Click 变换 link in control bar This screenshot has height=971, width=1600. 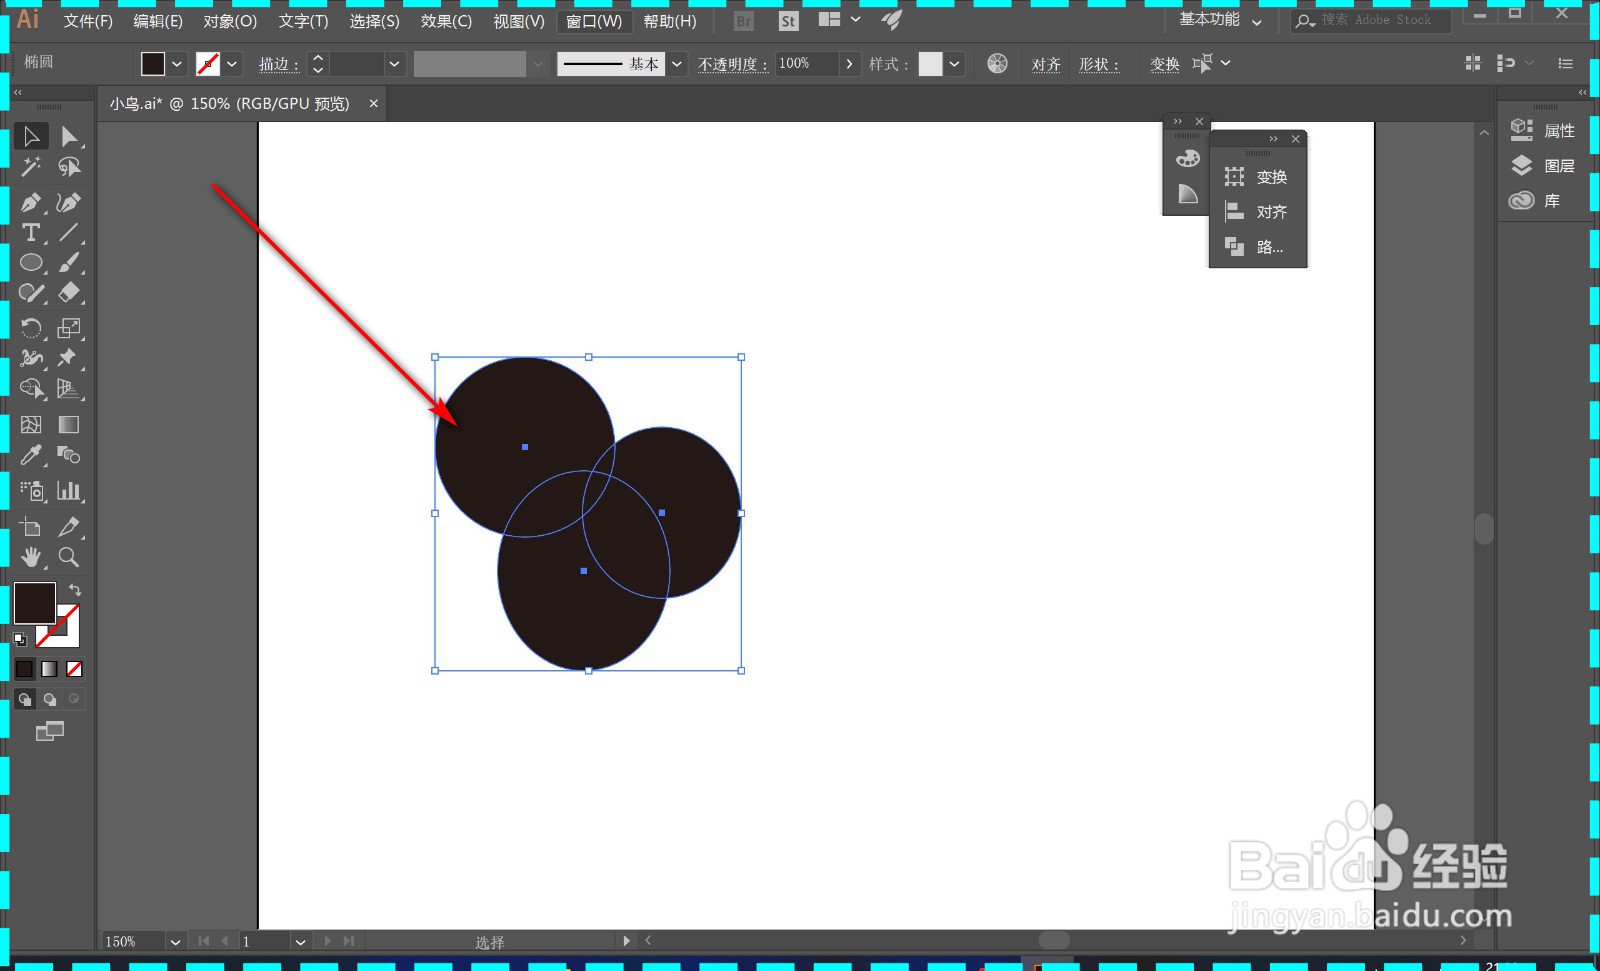coord(1165,65)
